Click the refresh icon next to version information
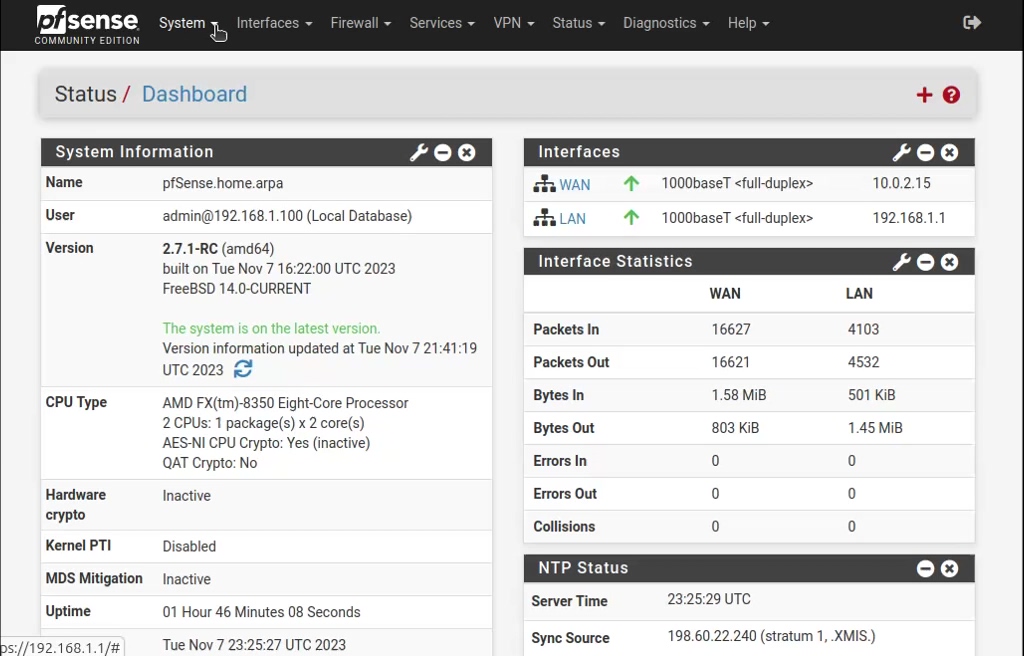The image size is (1024, 656). 242,369
